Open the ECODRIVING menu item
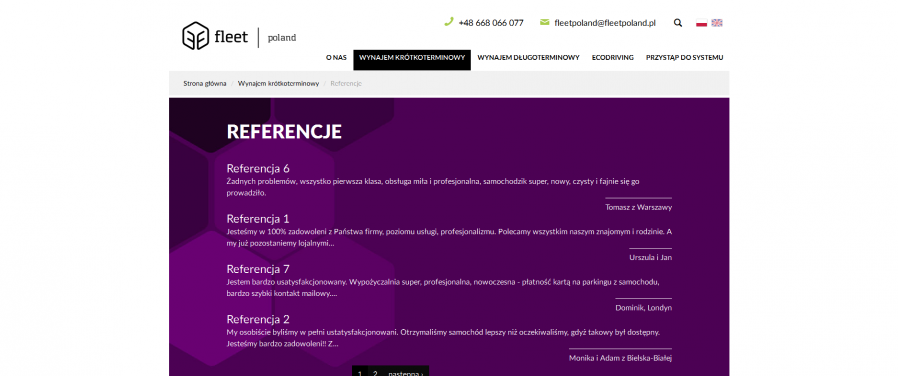 [x=613, y=58]
